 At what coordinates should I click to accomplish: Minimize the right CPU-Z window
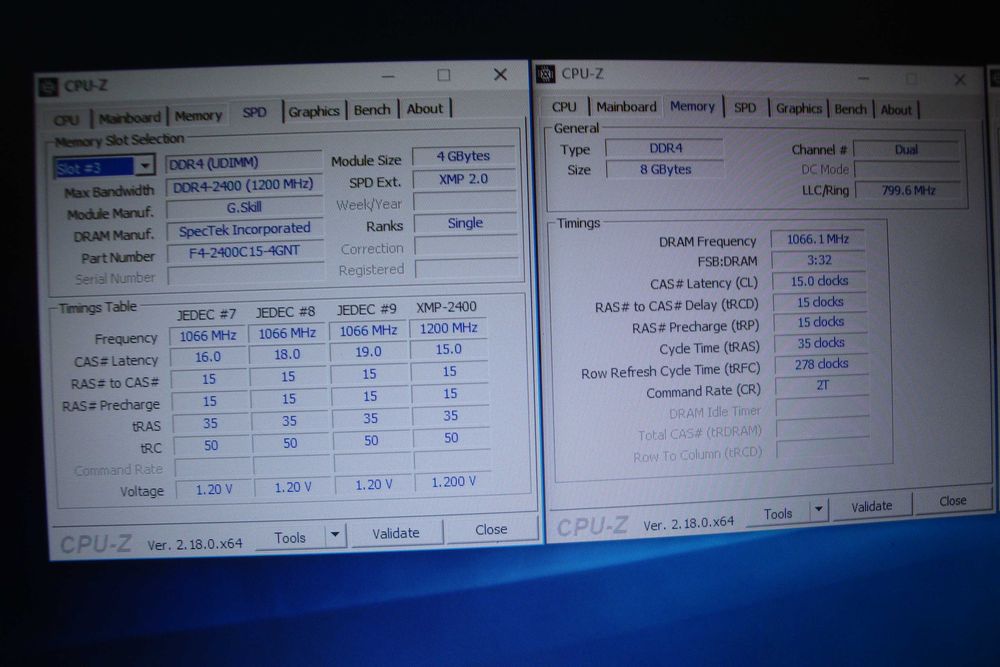pyautogui.click(x=864, y=78)
